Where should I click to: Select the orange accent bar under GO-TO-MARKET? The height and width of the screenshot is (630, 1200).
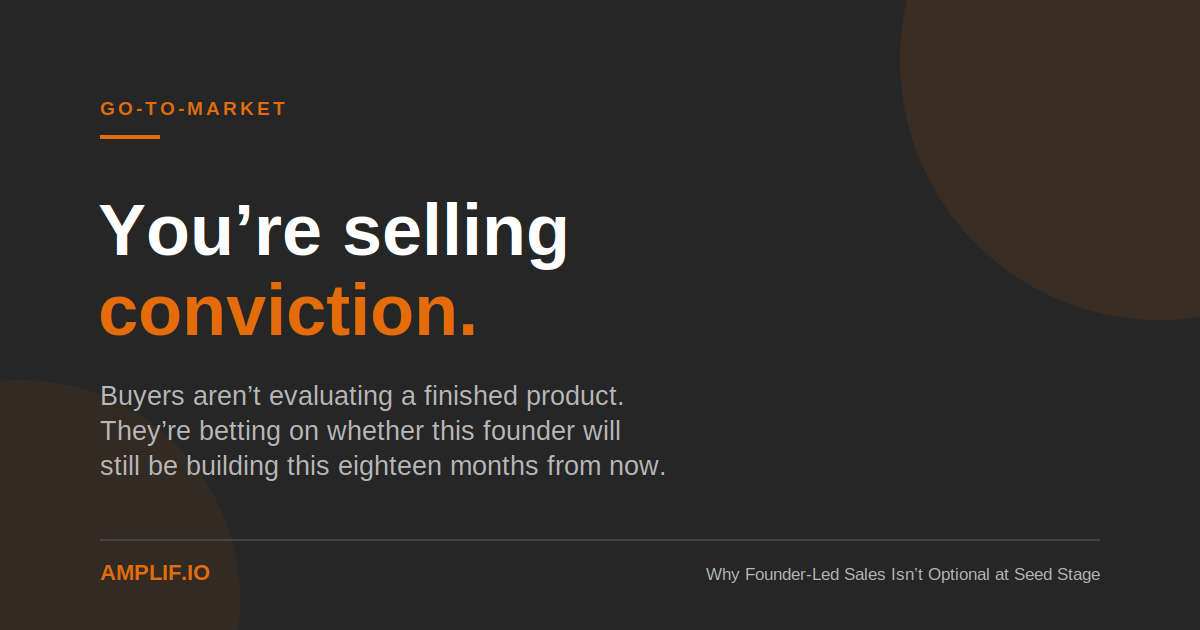[x=130, y=137]
